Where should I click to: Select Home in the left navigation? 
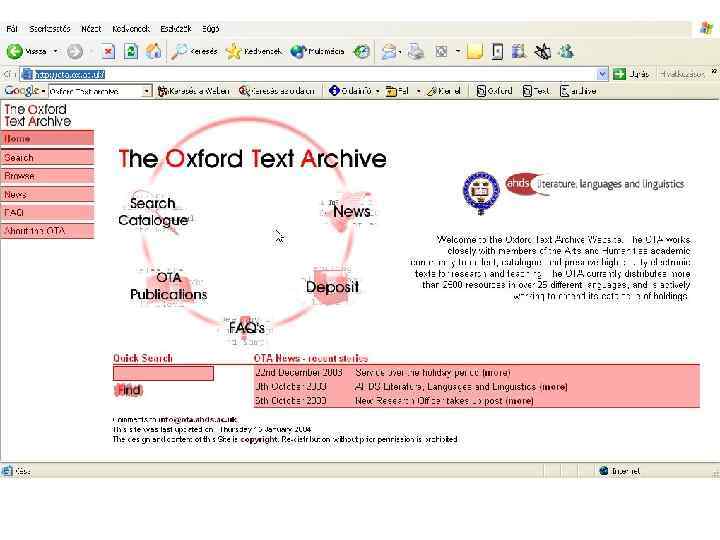(48, 138)
